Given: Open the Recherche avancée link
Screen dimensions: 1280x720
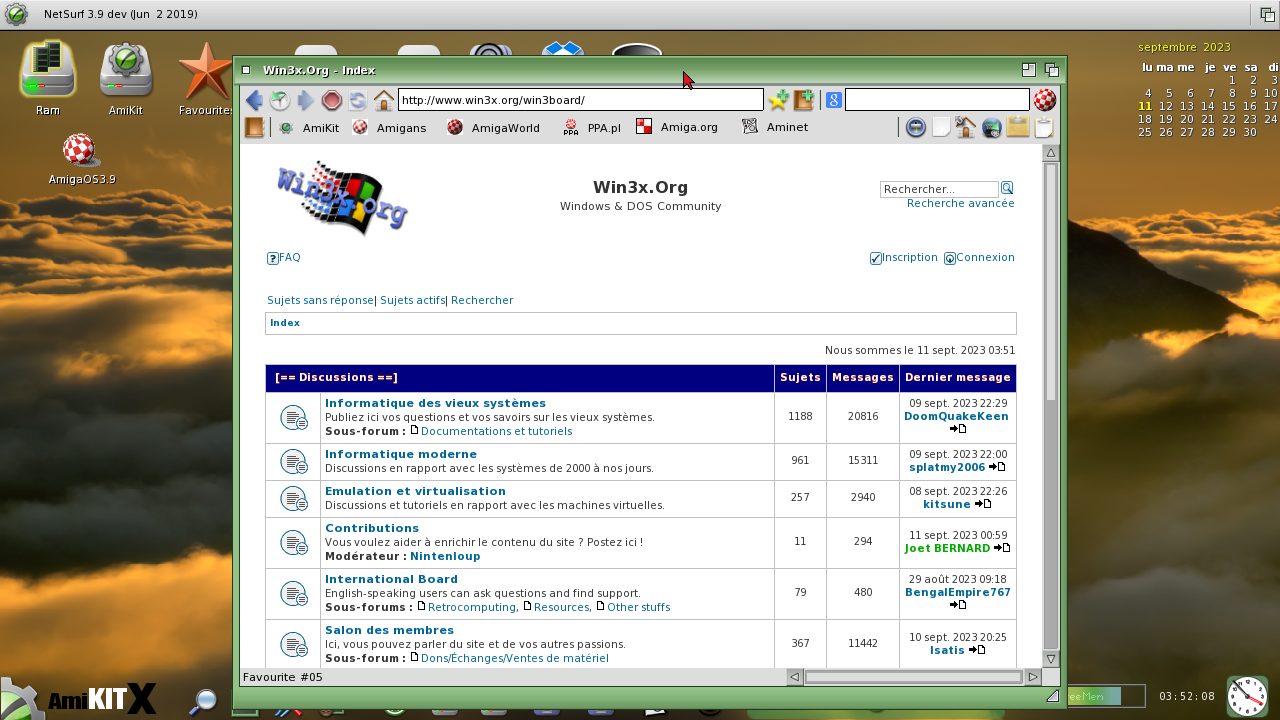Looking at the screenshot, I should click(960, 203).
